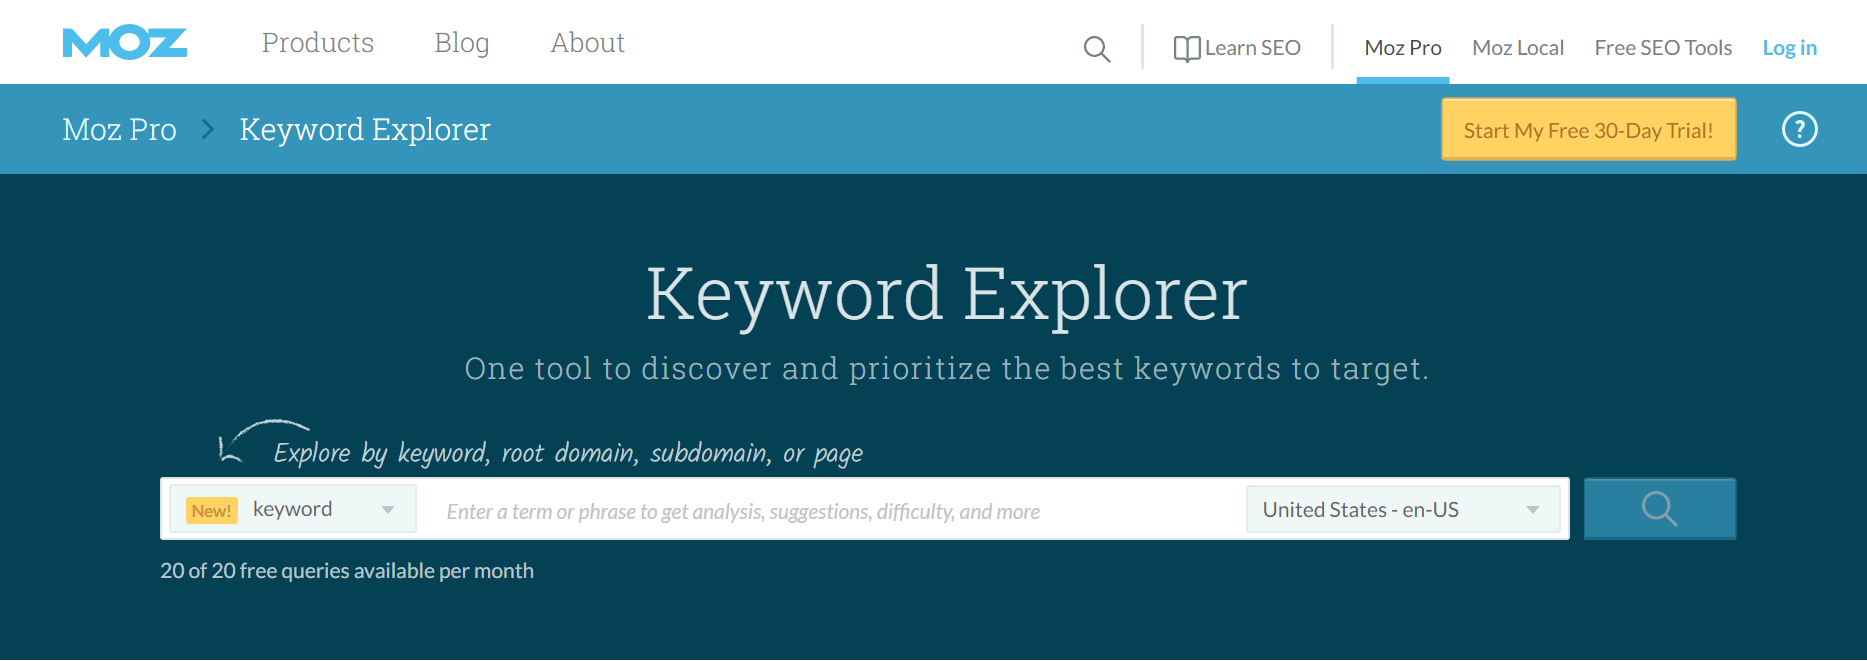Click Keyword Explorer breadcrumb
Image resolution: width=1867 pixels, height=661 pixels.
coord(365,130)
